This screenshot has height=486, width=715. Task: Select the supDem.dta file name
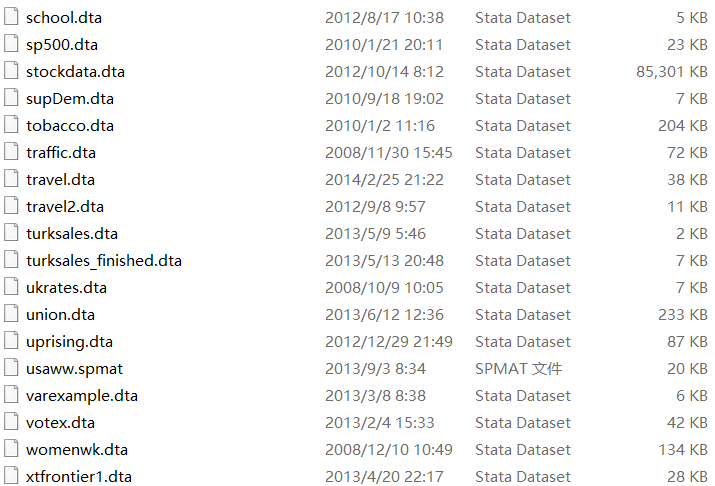(70, 98)
